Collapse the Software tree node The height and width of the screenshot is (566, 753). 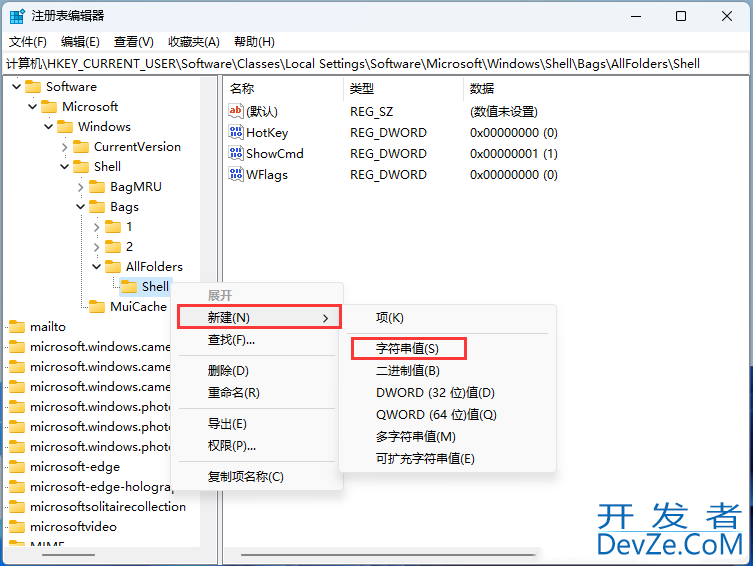tap(16, 87)
